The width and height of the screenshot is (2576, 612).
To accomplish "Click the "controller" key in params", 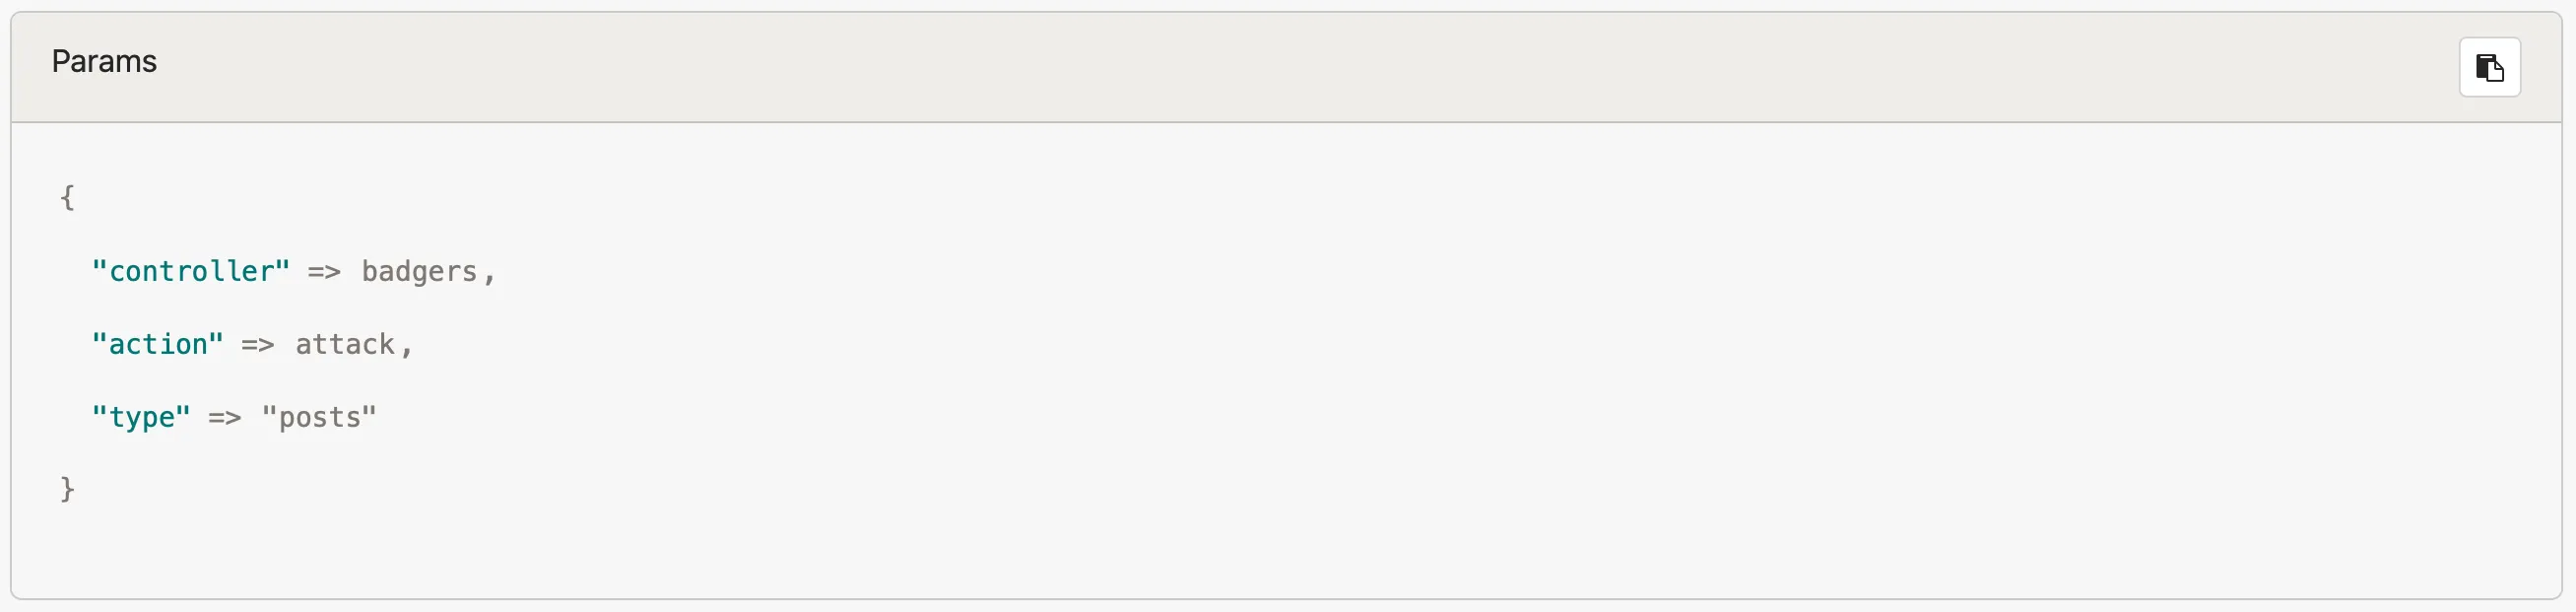I will coord(190,271).
